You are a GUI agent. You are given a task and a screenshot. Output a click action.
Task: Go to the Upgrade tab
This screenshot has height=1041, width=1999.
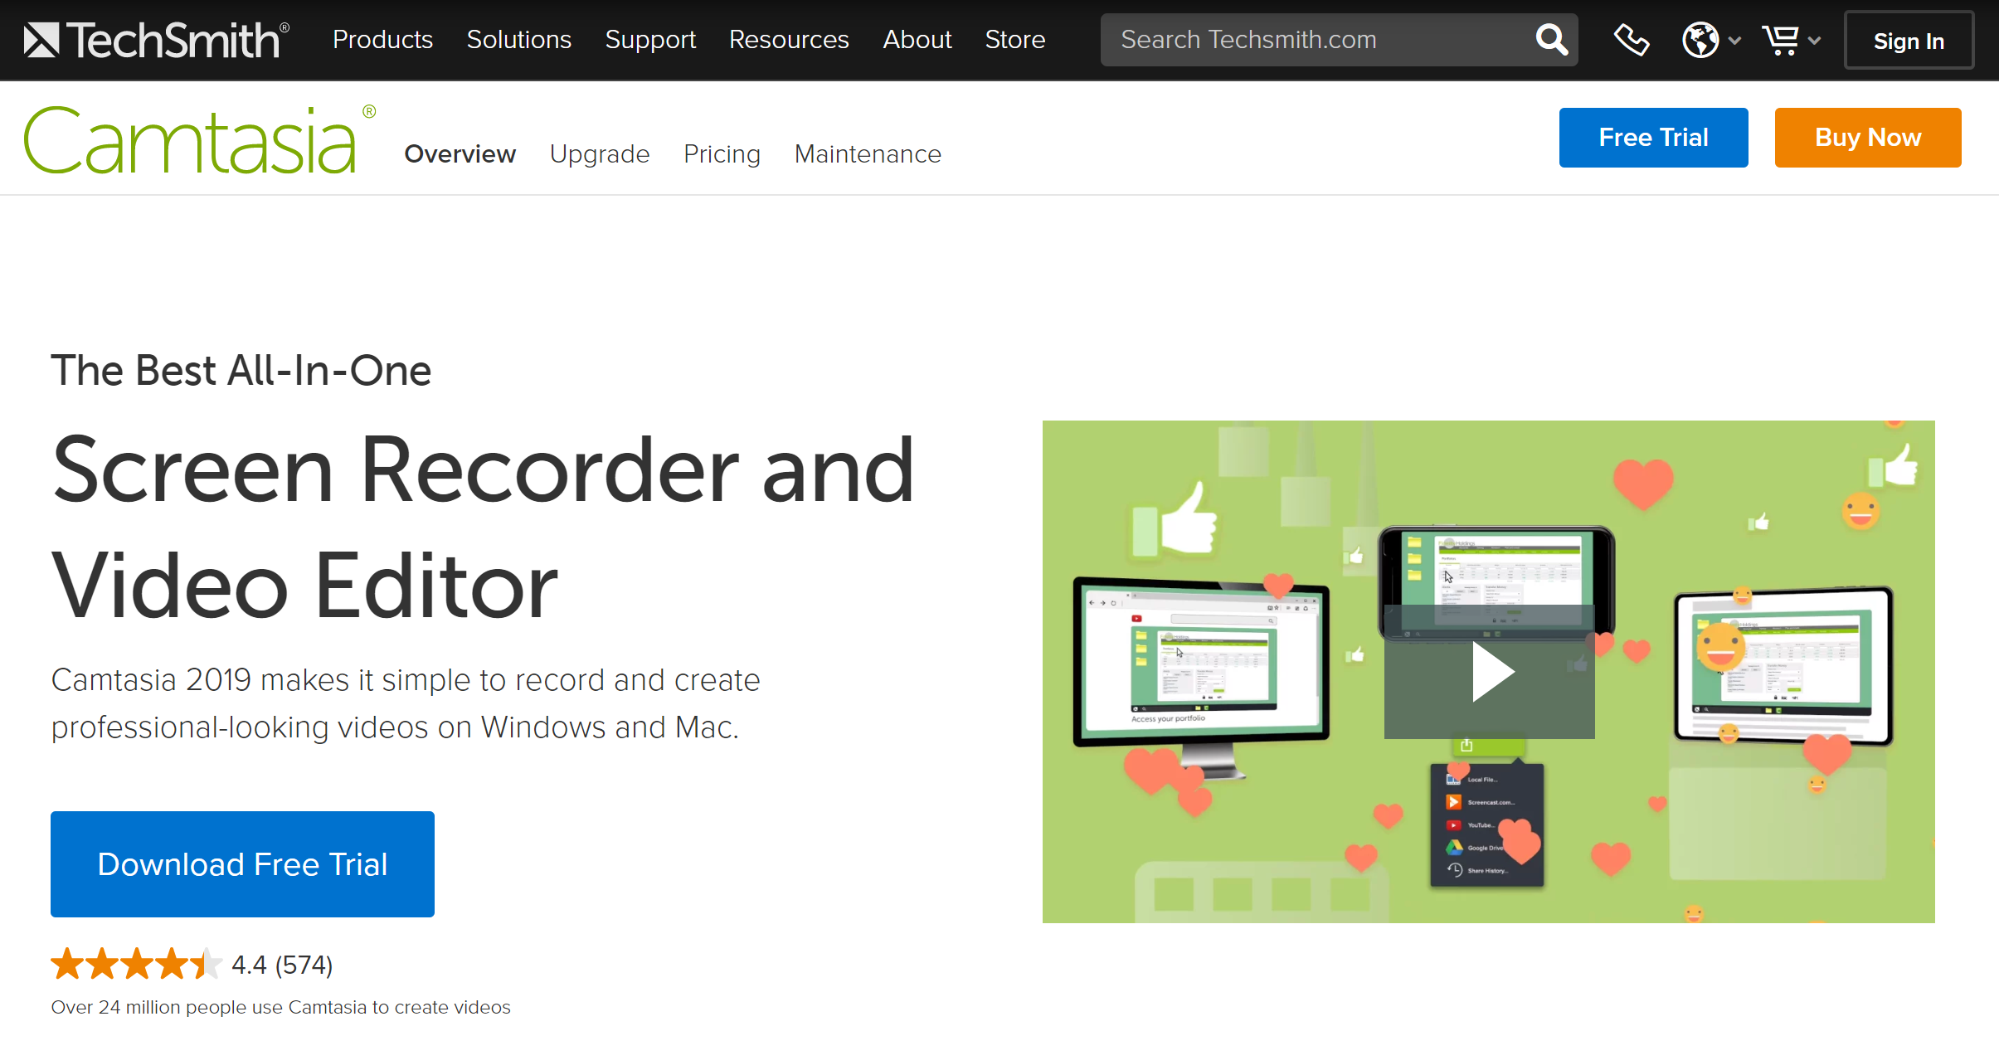click(600, 154)
